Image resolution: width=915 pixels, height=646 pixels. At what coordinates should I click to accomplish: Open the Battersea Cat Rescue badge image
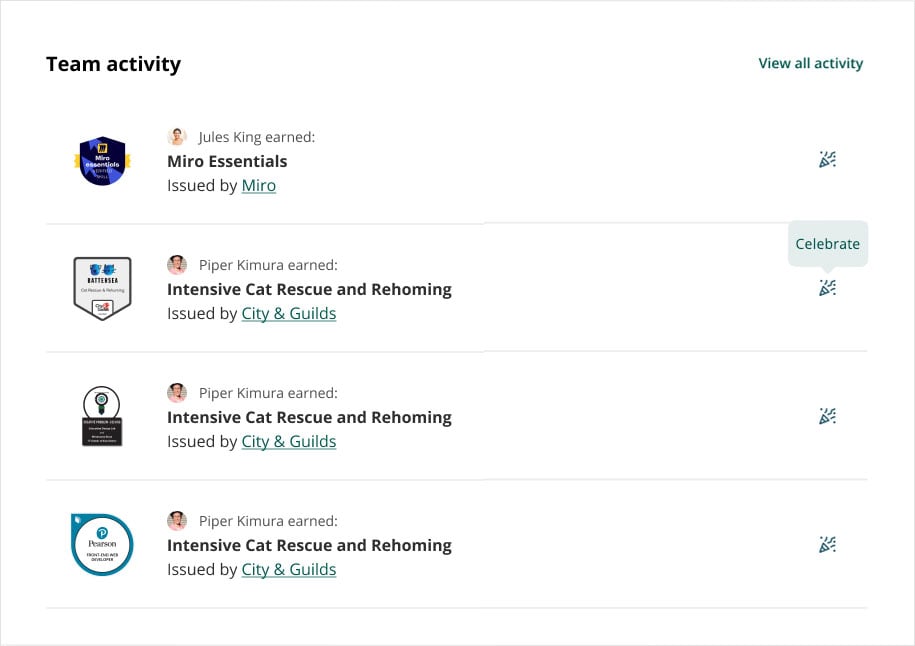(x=102, y=288)
